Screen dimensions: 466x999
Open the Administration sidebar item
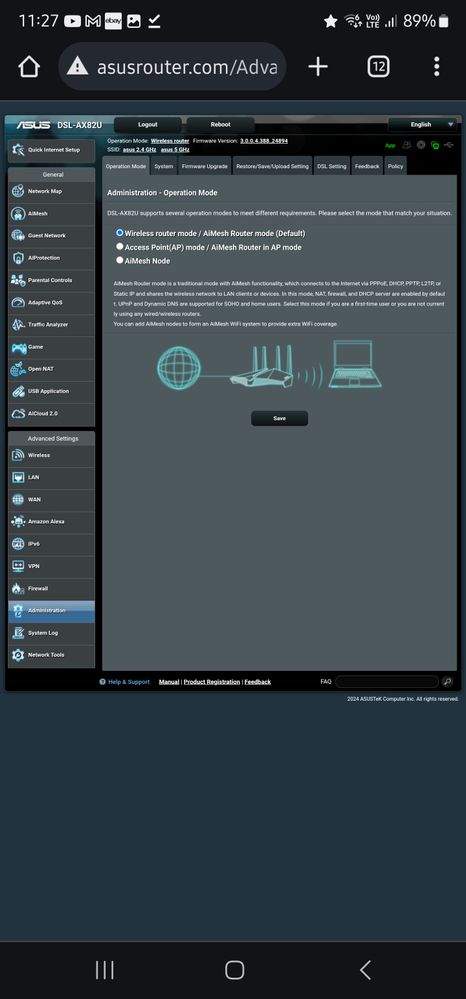point(52,610)
